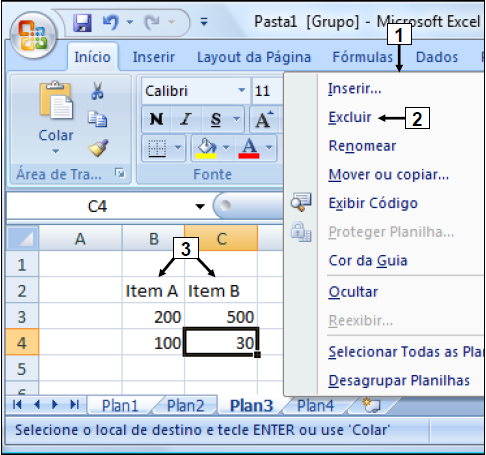Toggle italic formatting

186,119
